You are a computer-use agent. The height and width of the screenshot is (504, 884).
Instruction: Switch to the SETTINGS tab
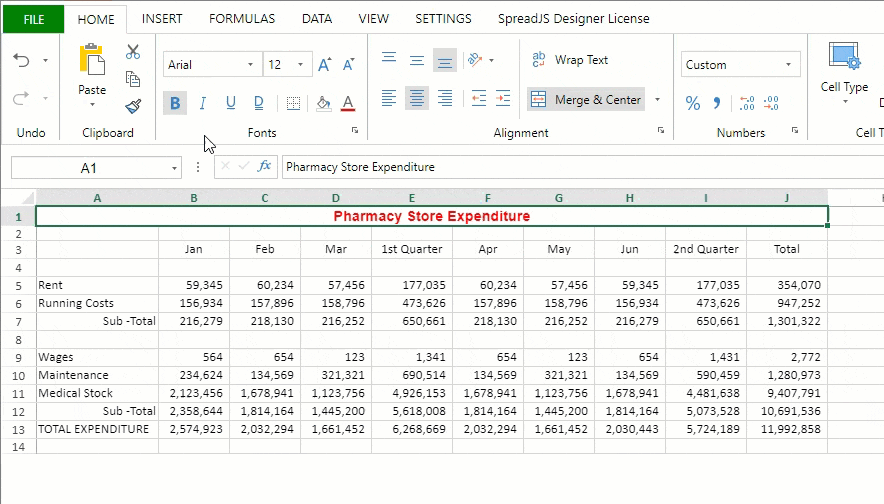pos(443,19)
